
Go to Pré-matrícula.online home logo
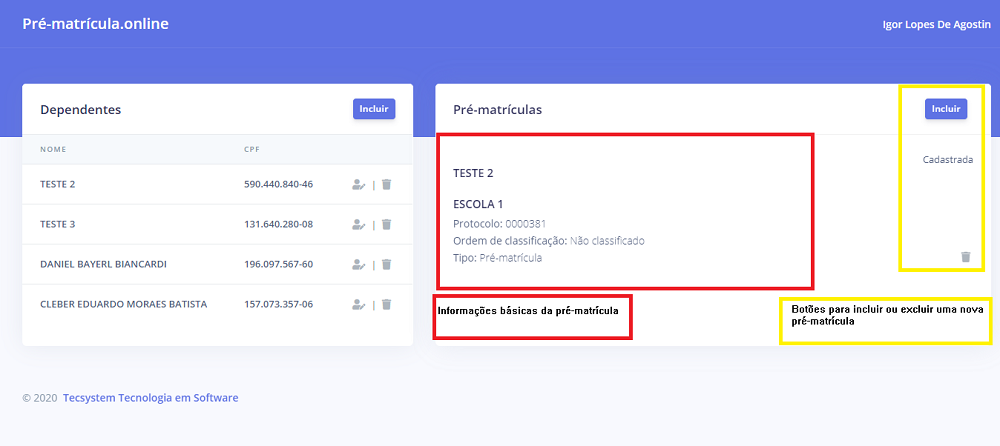(95, 24)
